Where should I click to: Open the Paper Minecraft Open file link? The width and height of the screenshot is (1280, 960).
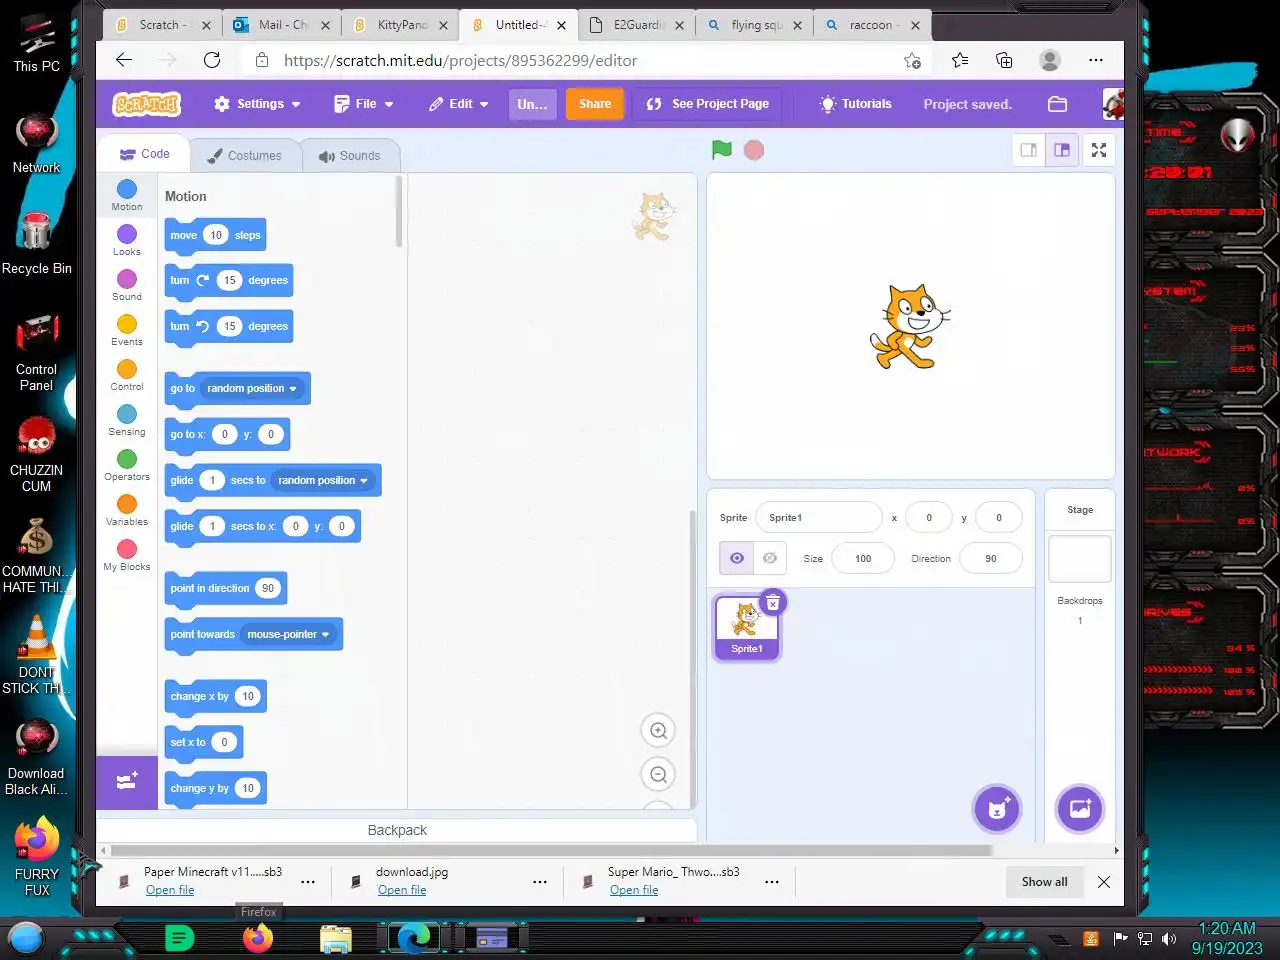pos(170,890)
